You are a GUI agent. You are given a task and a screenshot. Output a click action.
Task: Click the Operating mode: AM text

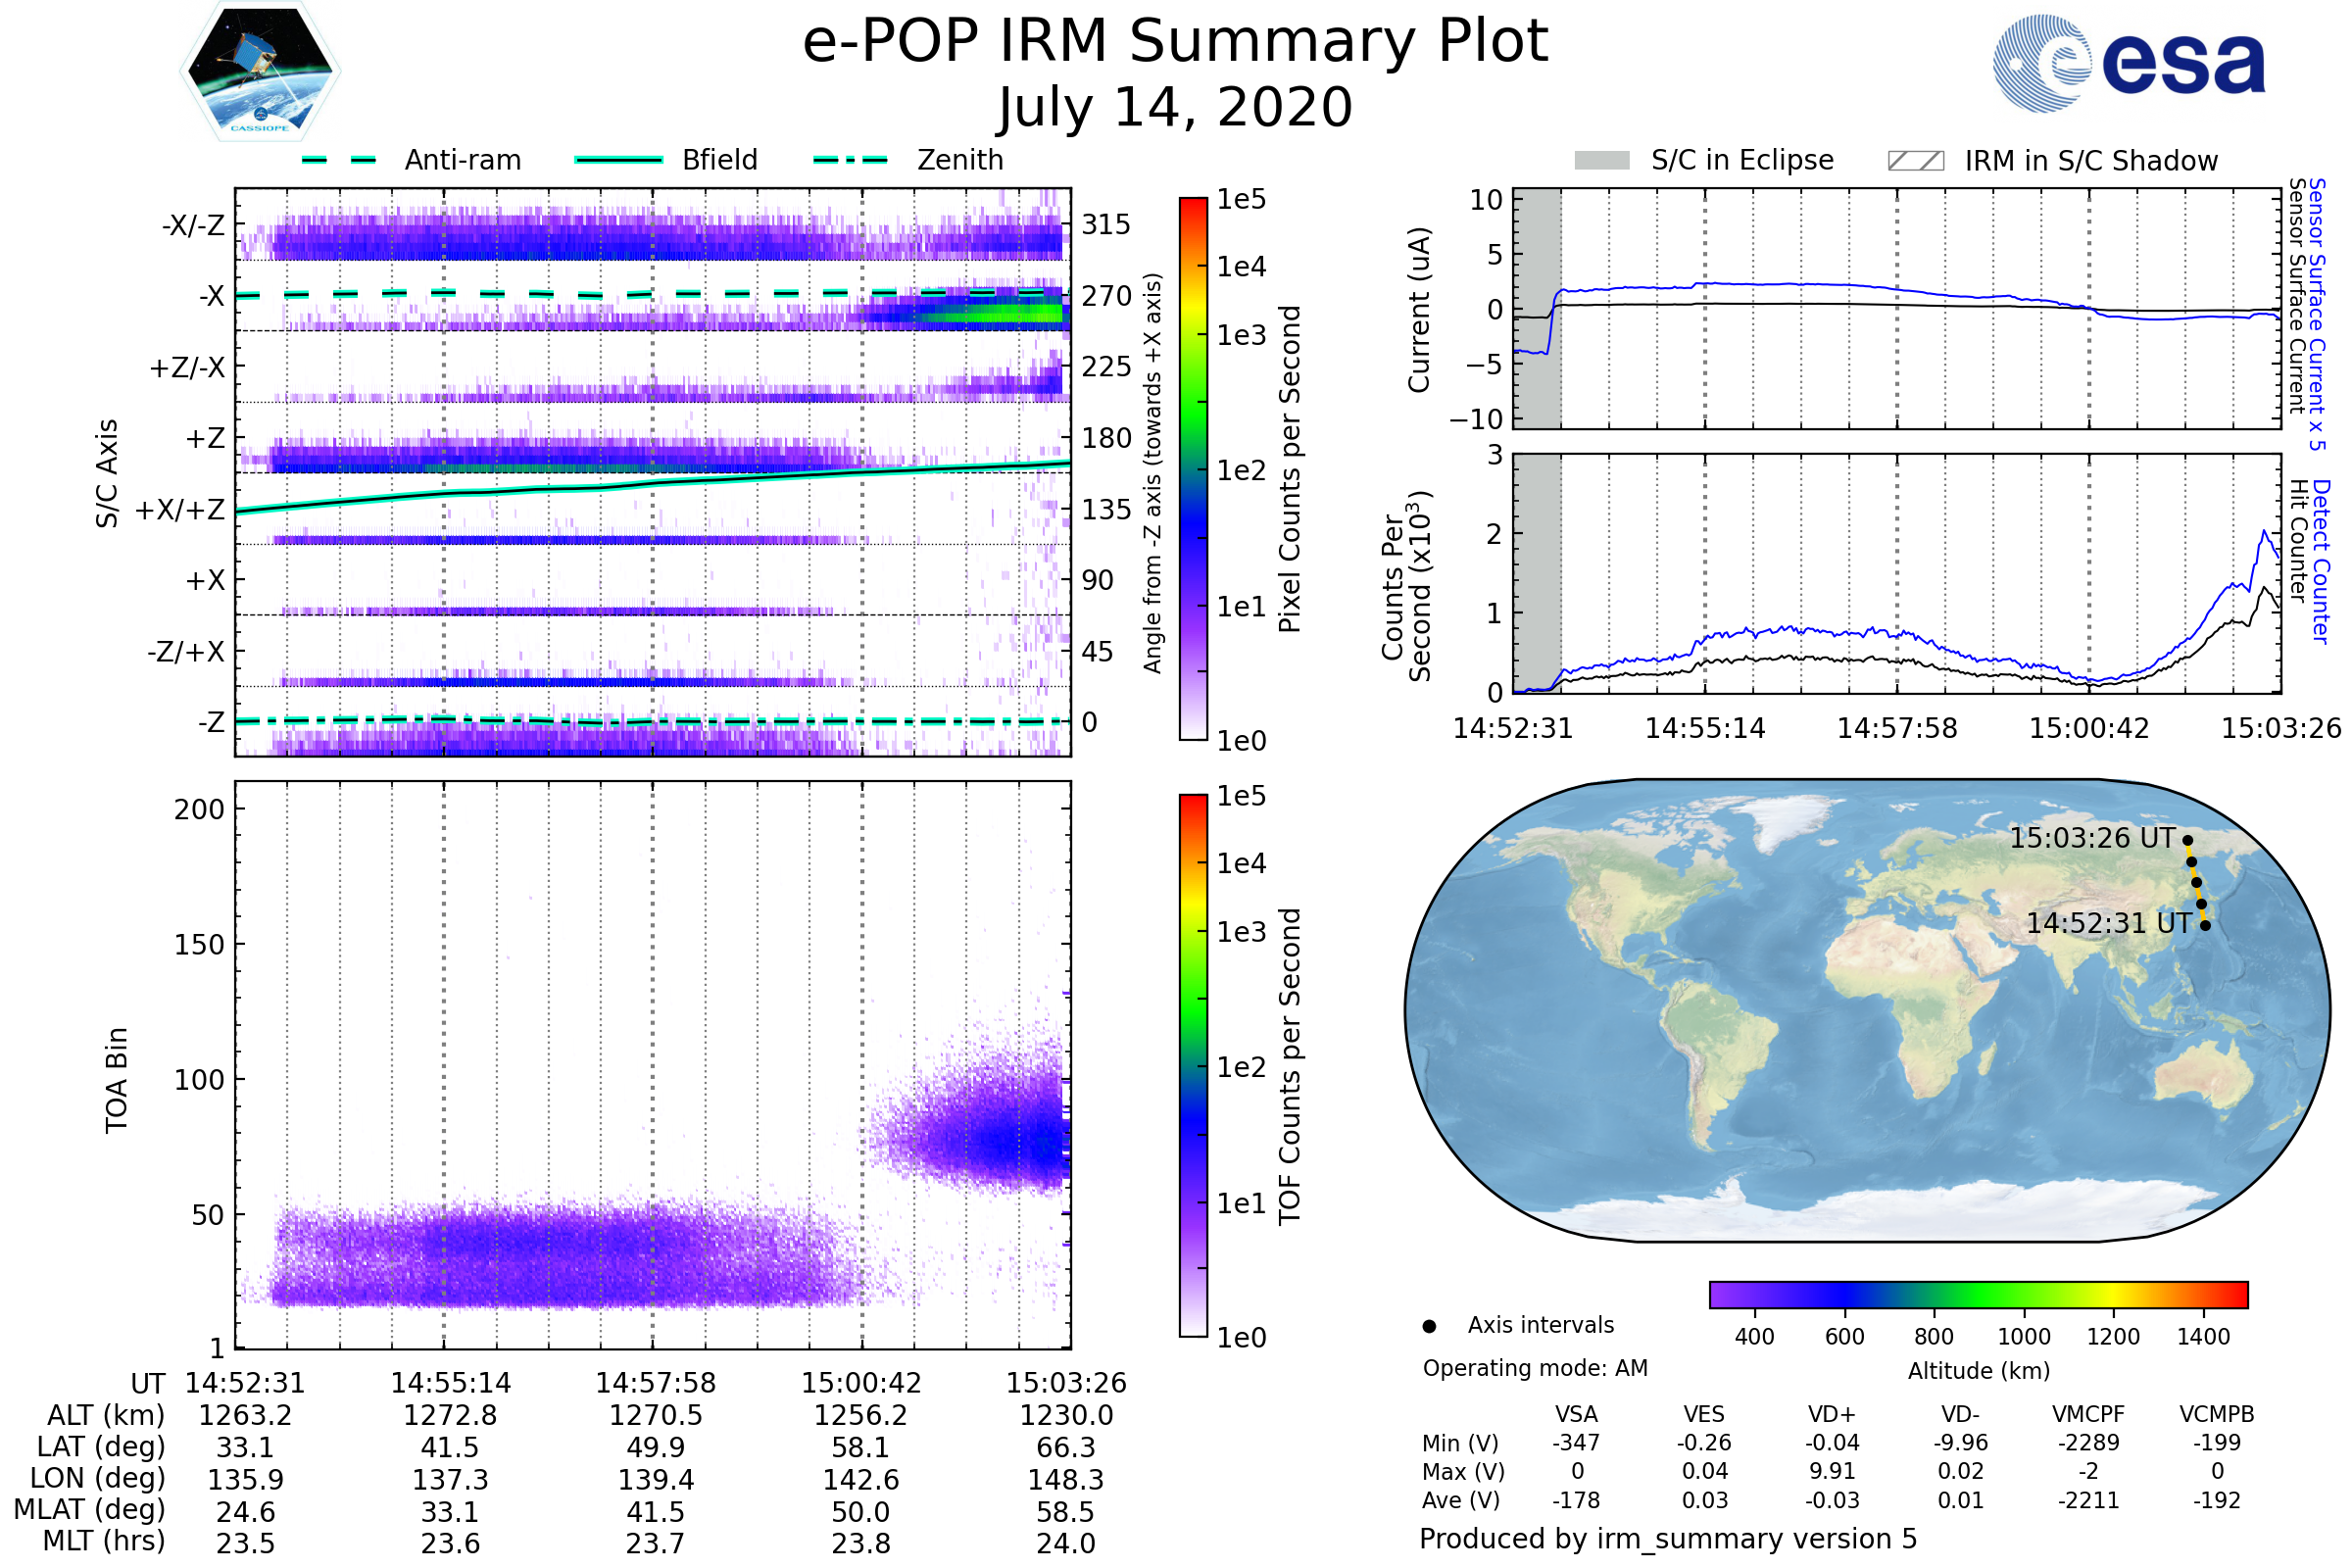click(1535, 1369)
